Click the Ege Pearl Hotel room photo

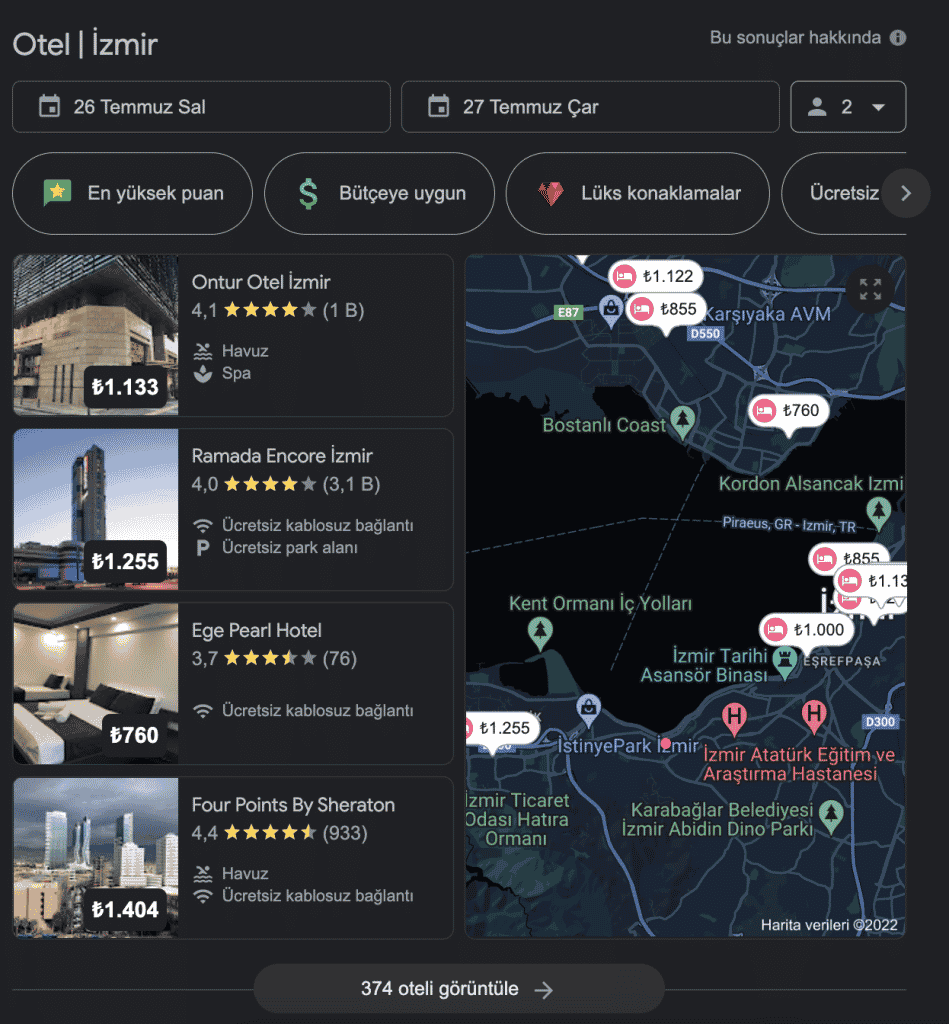[x=95, y=683]
